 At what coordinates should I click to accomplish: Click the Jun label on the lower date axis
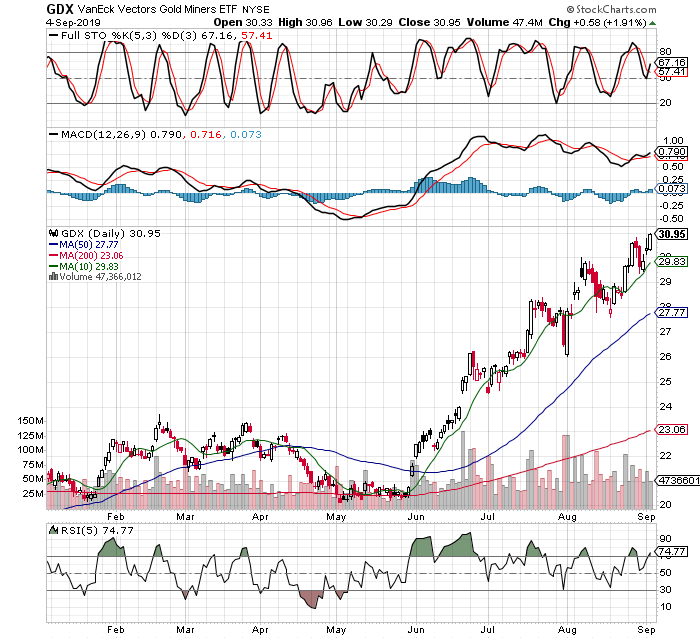coord(416,630)
